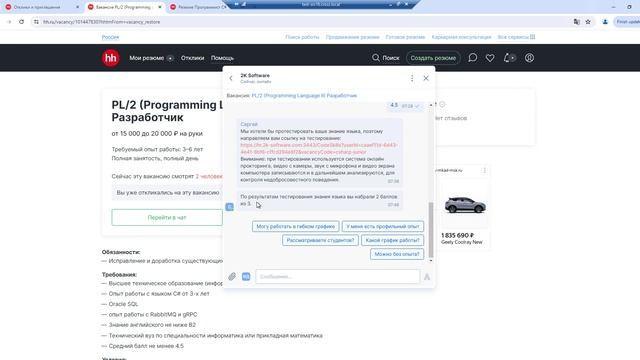Viewport: 640px width, 360px height.
Task: Bookmark this page with the star icon
Action: (588, 22)
